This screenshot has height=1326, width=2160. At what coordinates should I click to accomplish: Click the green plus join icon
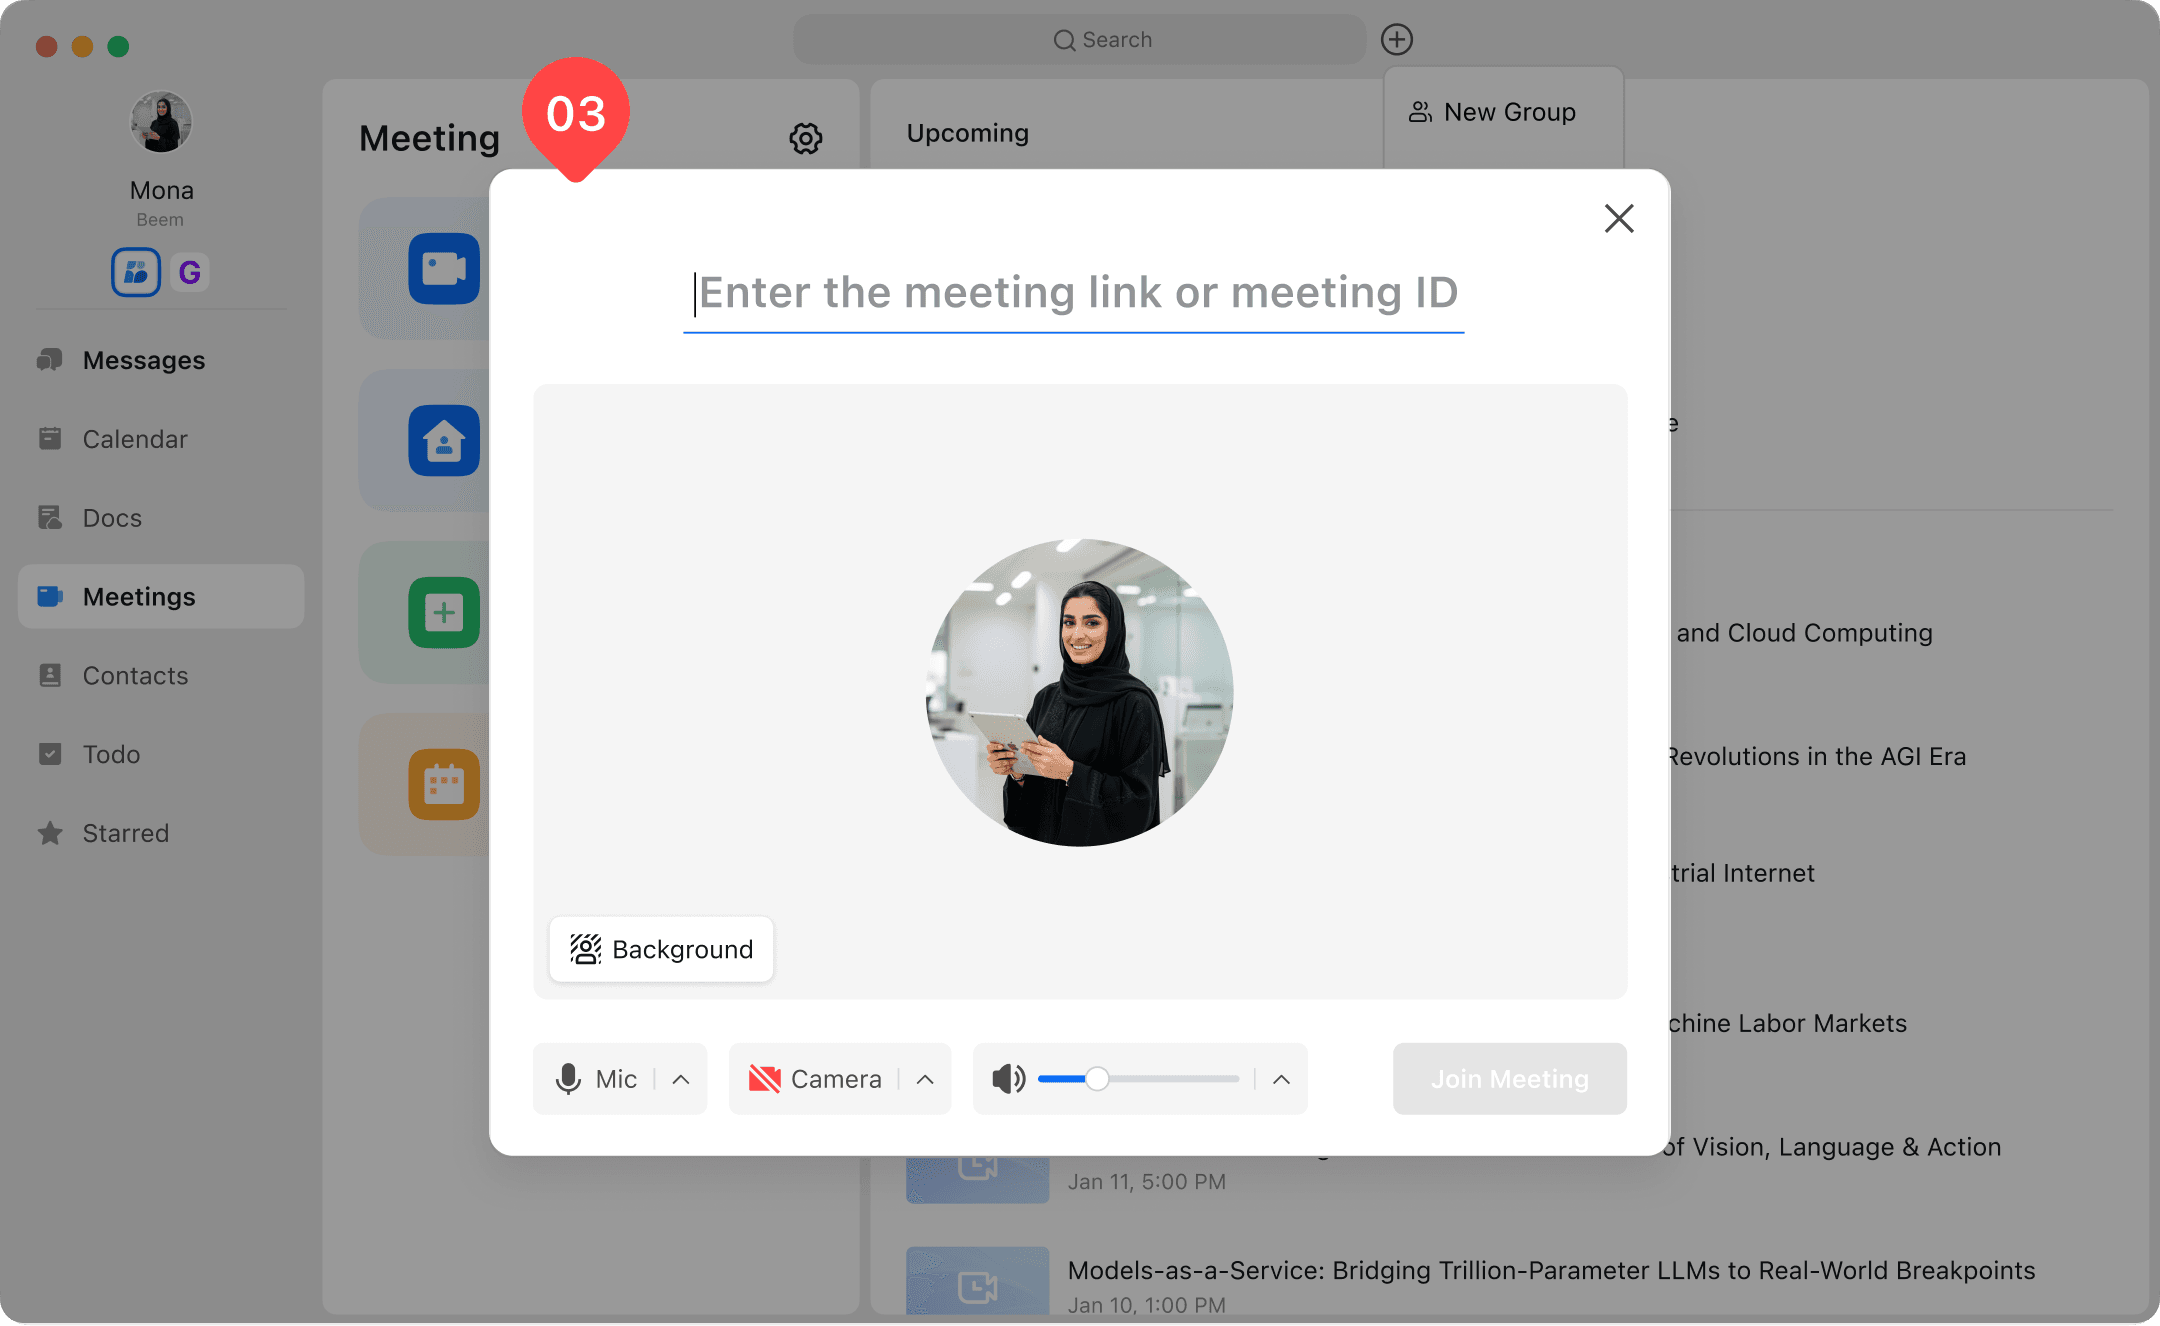pos(443,612)
